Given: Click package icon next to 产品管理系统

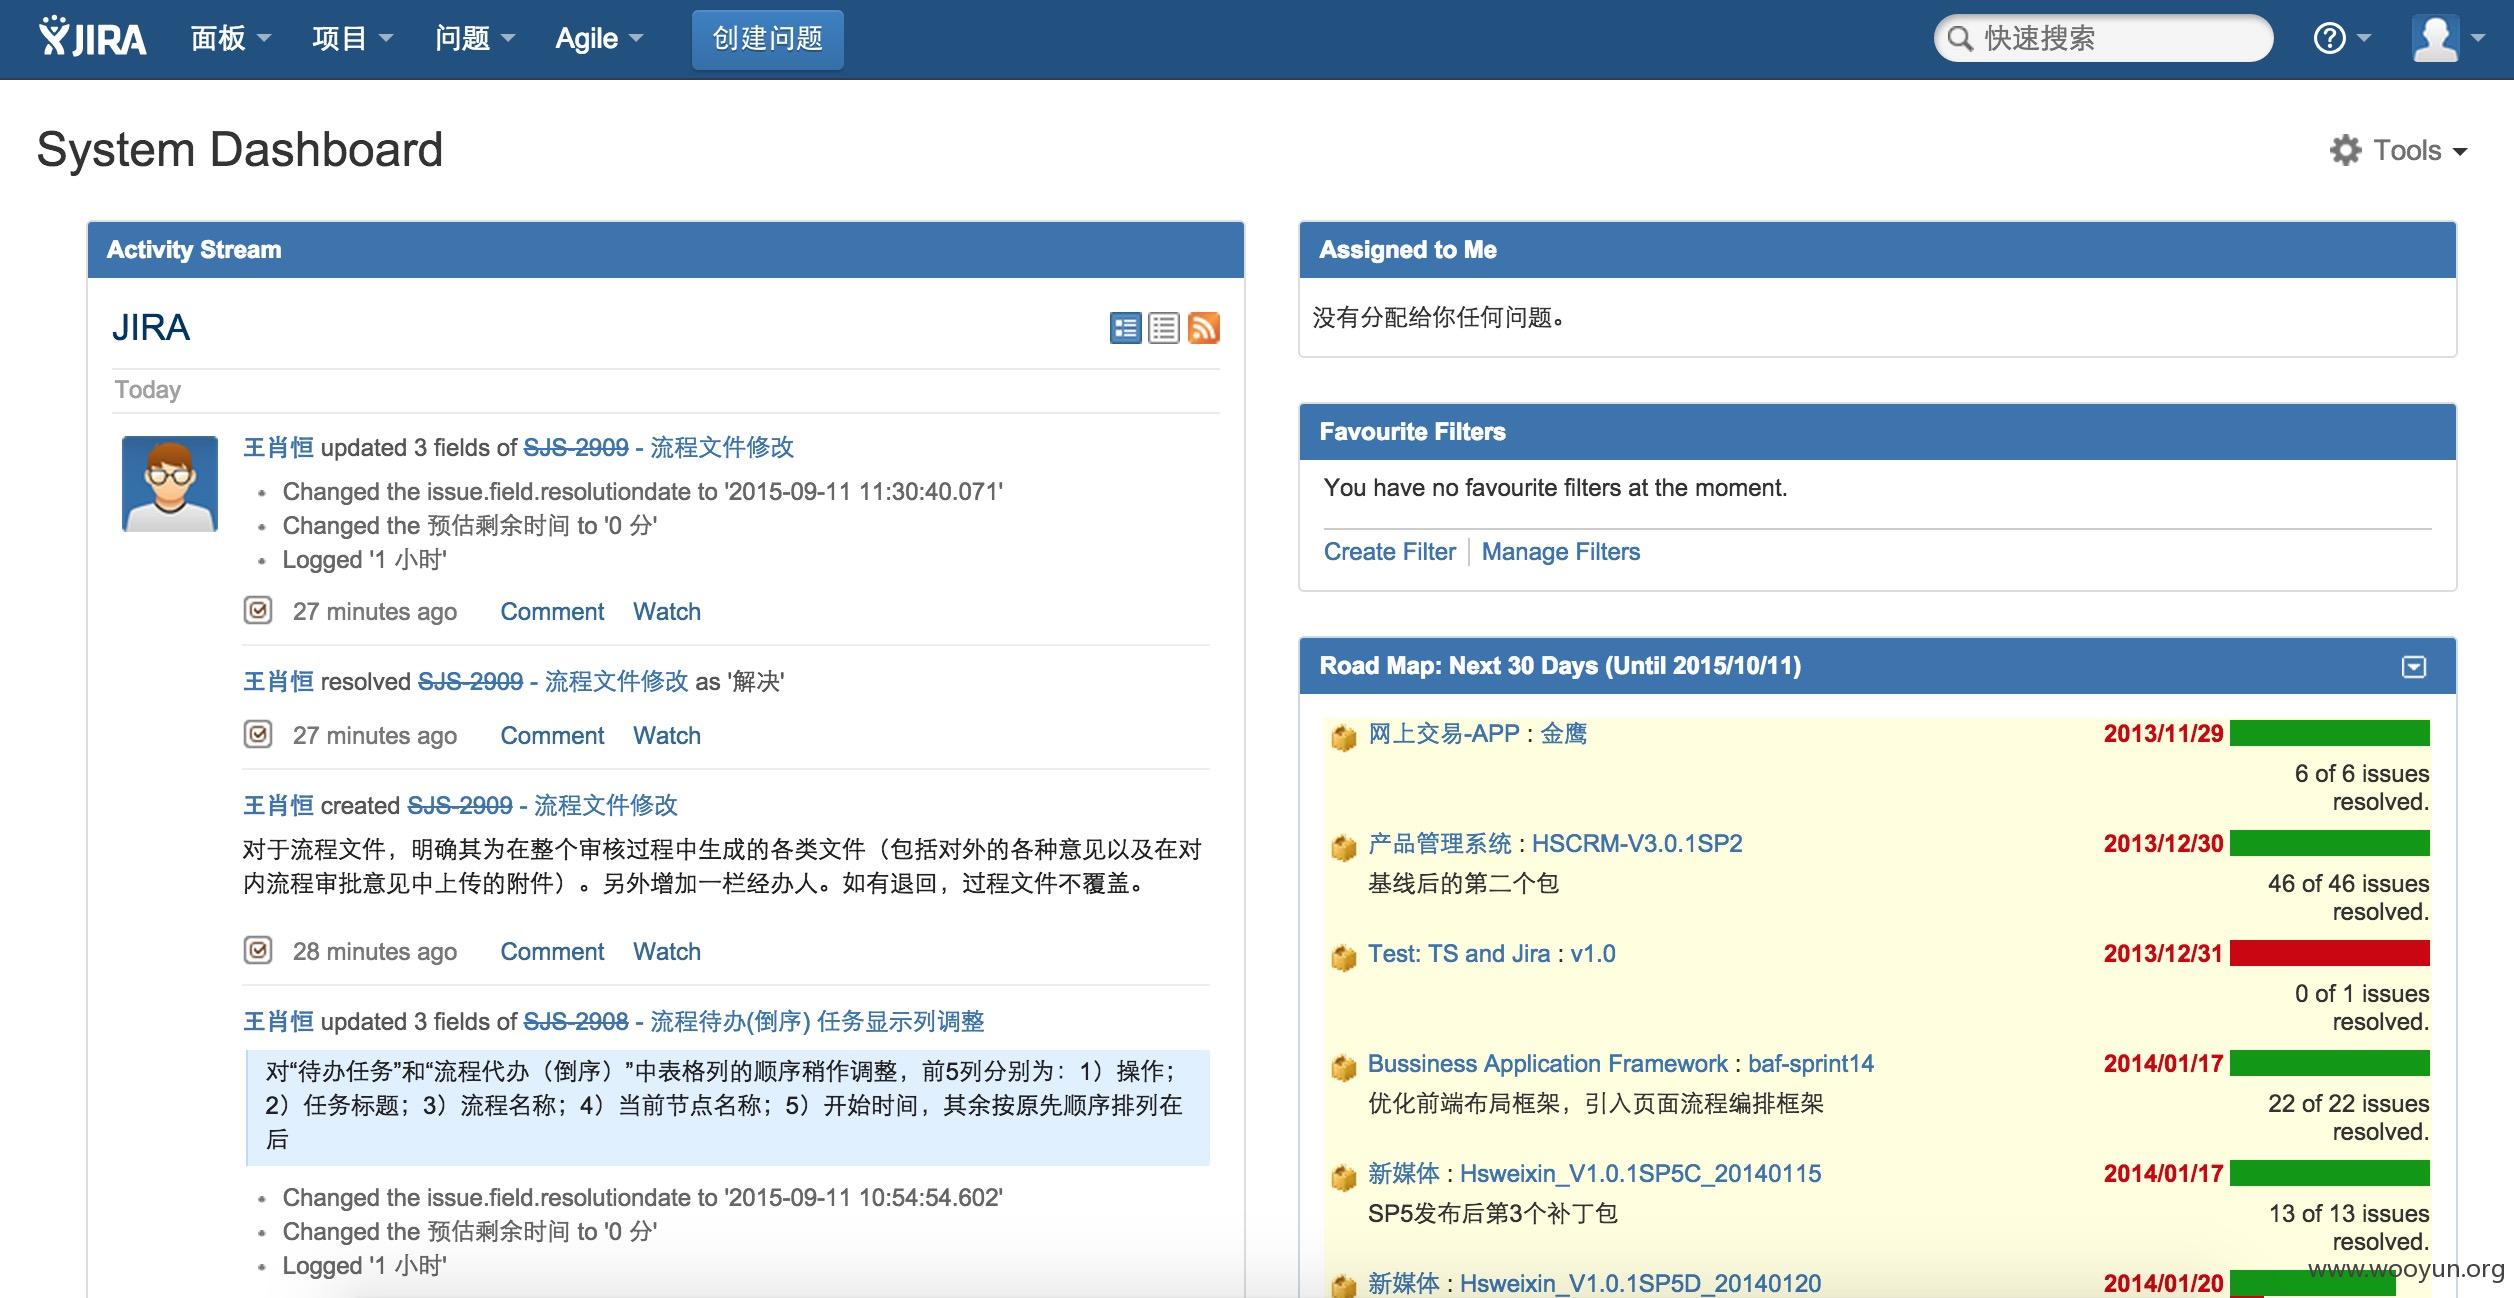Looking at the screenshot, I should (x=1343, y=848).
